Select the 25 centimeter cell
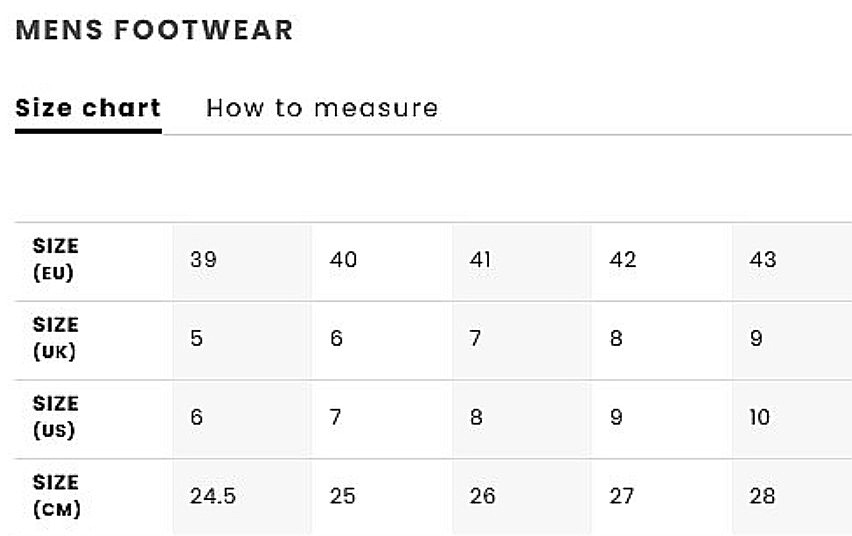Screen dimensions: 852x536 tap(382, 497)
